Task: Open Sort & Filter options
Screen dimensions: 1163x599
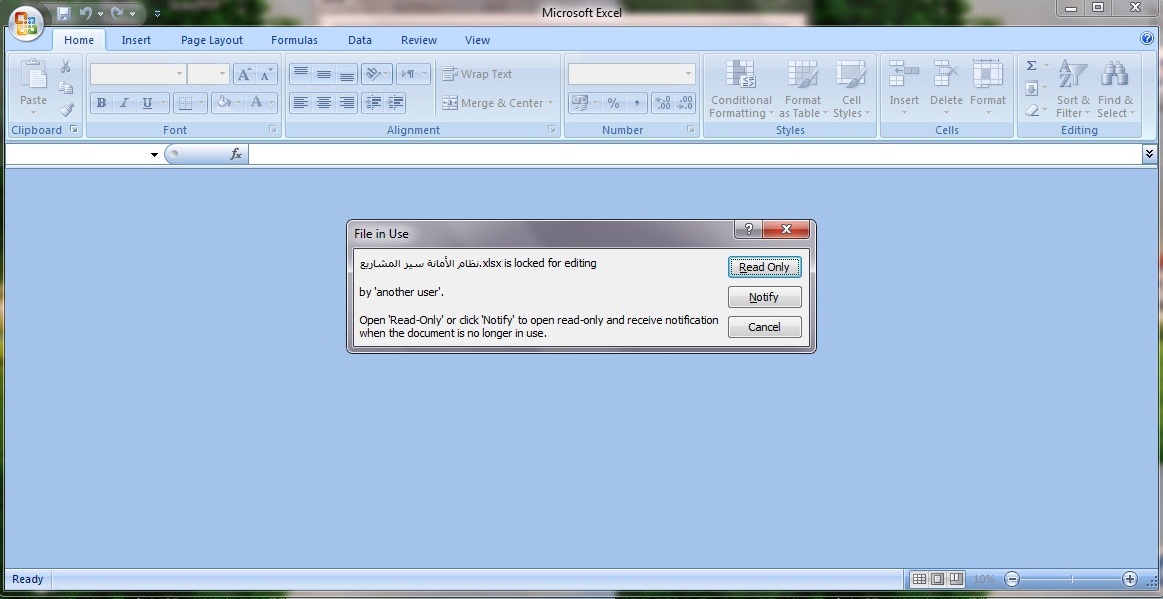Action: point(1073,89)
